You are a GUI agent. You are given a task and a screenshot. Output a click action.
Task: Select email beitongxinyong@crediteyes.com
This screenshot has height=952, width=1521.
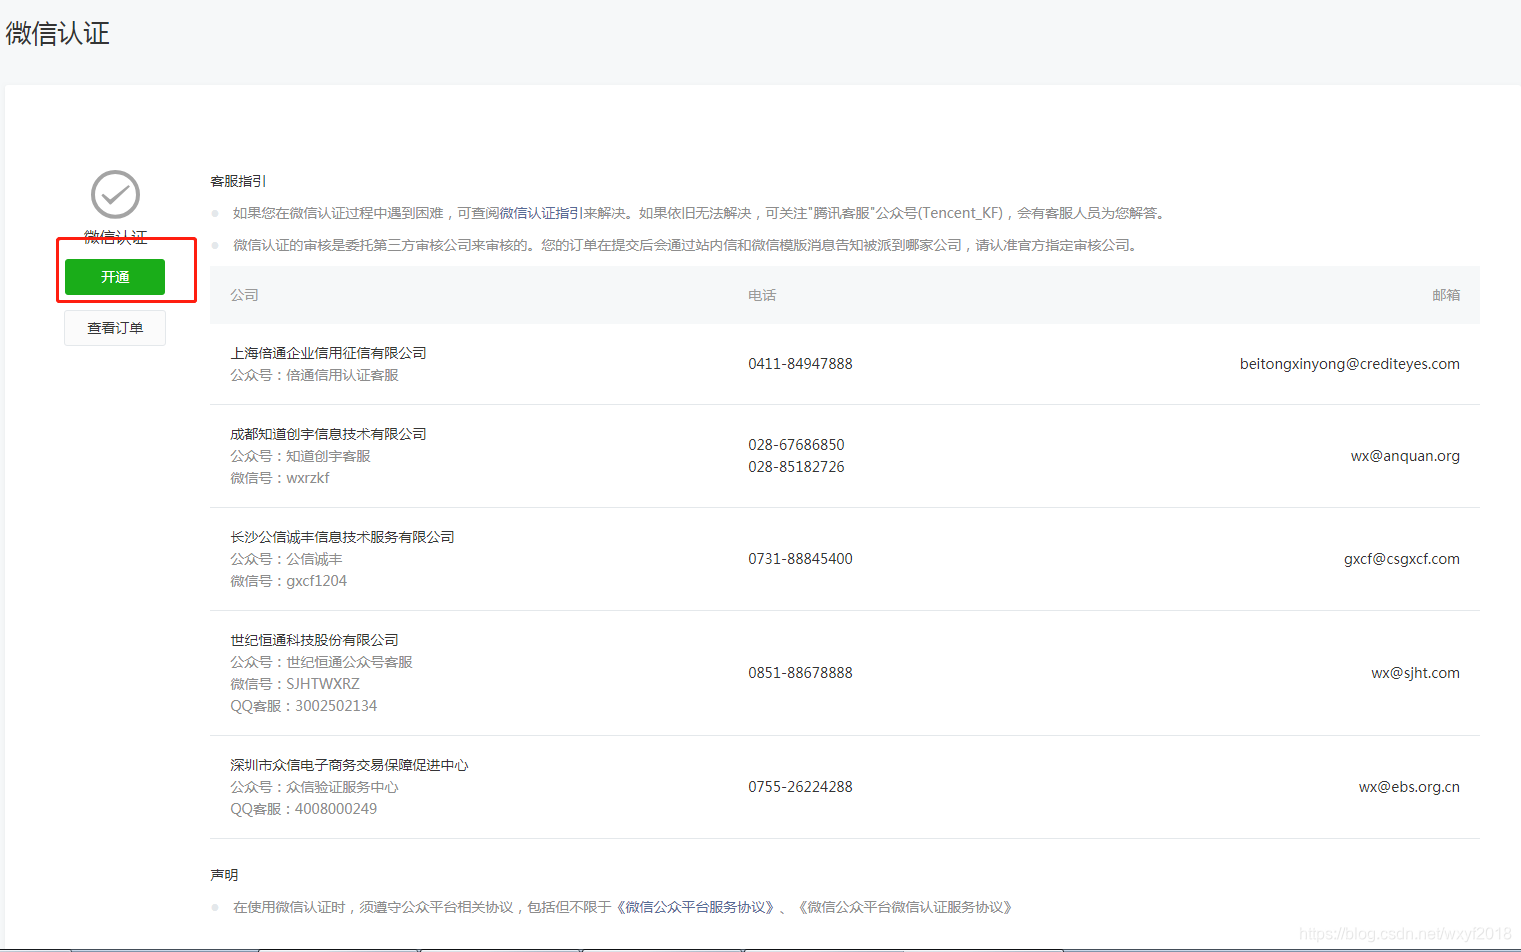tap(1350, 364)
